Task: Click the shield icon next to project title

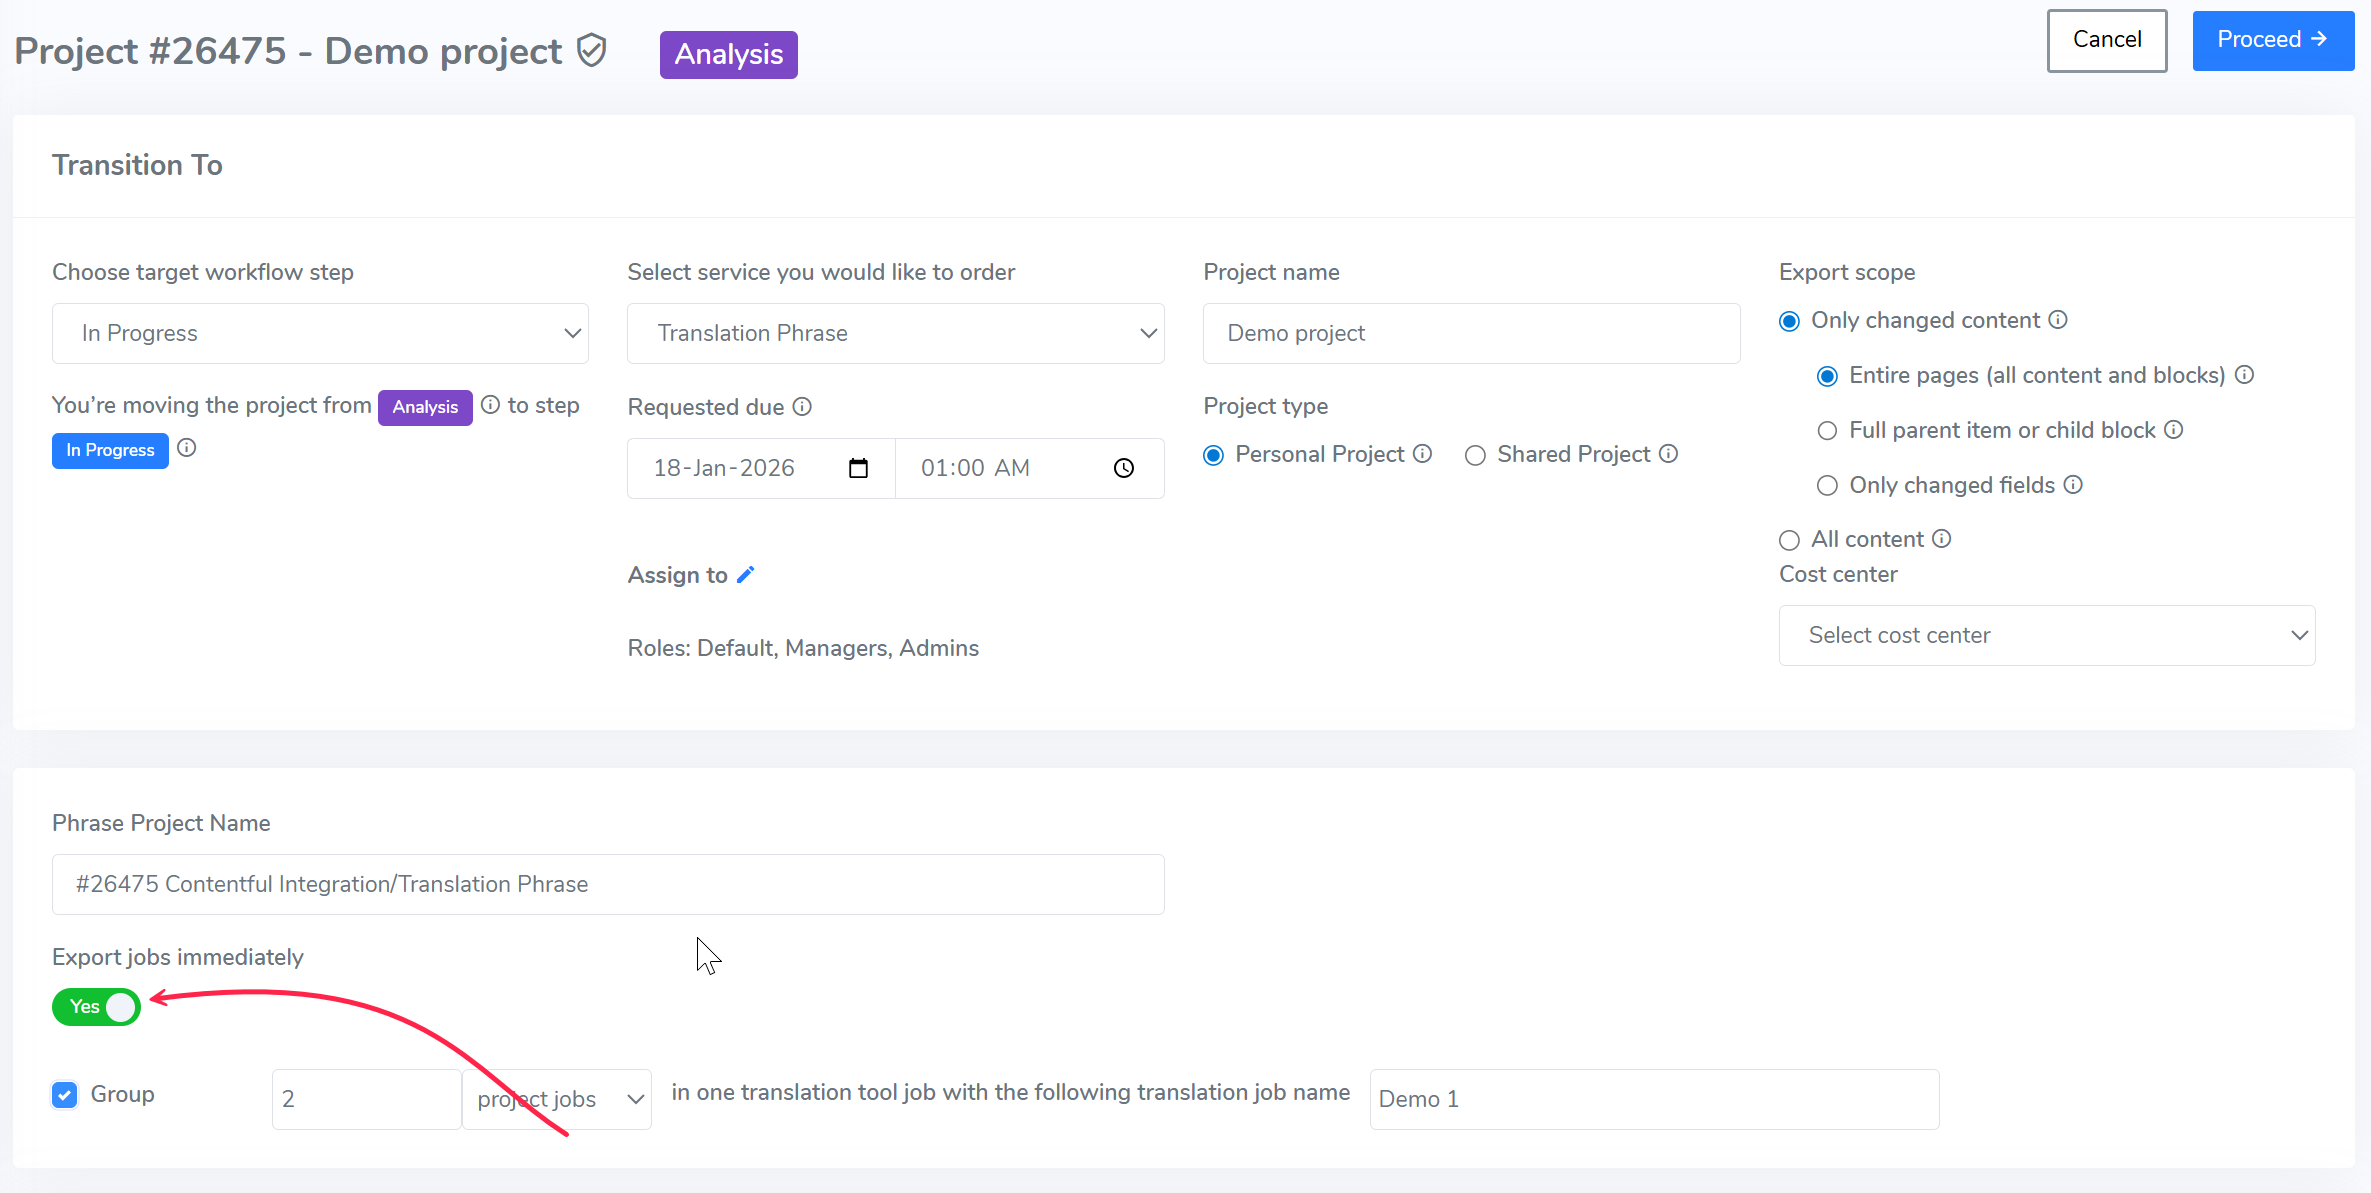Action: (x=592, y=50)
